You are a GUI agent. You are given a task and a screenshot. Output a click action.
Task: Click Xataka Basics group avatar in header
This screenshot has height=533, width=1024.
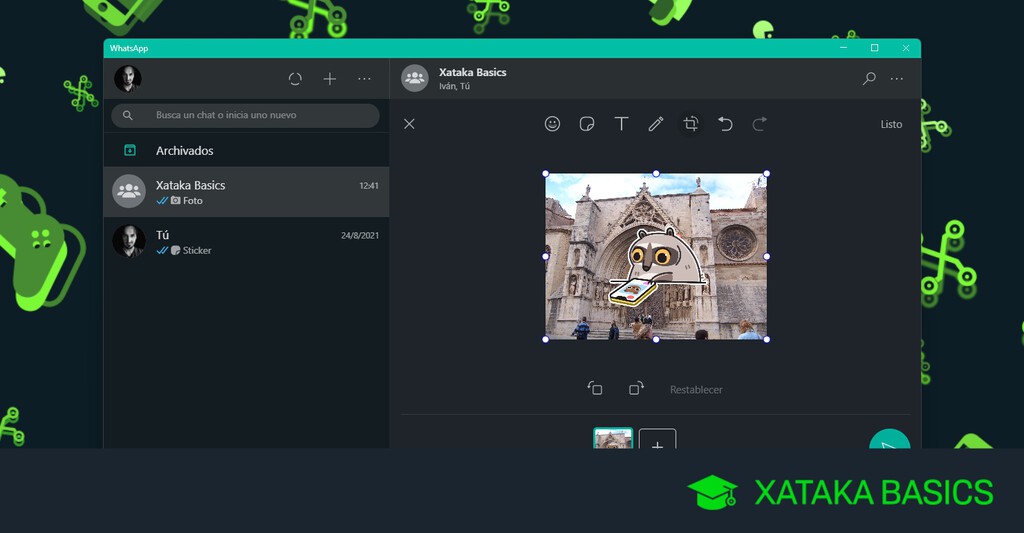tap(415, 78)
